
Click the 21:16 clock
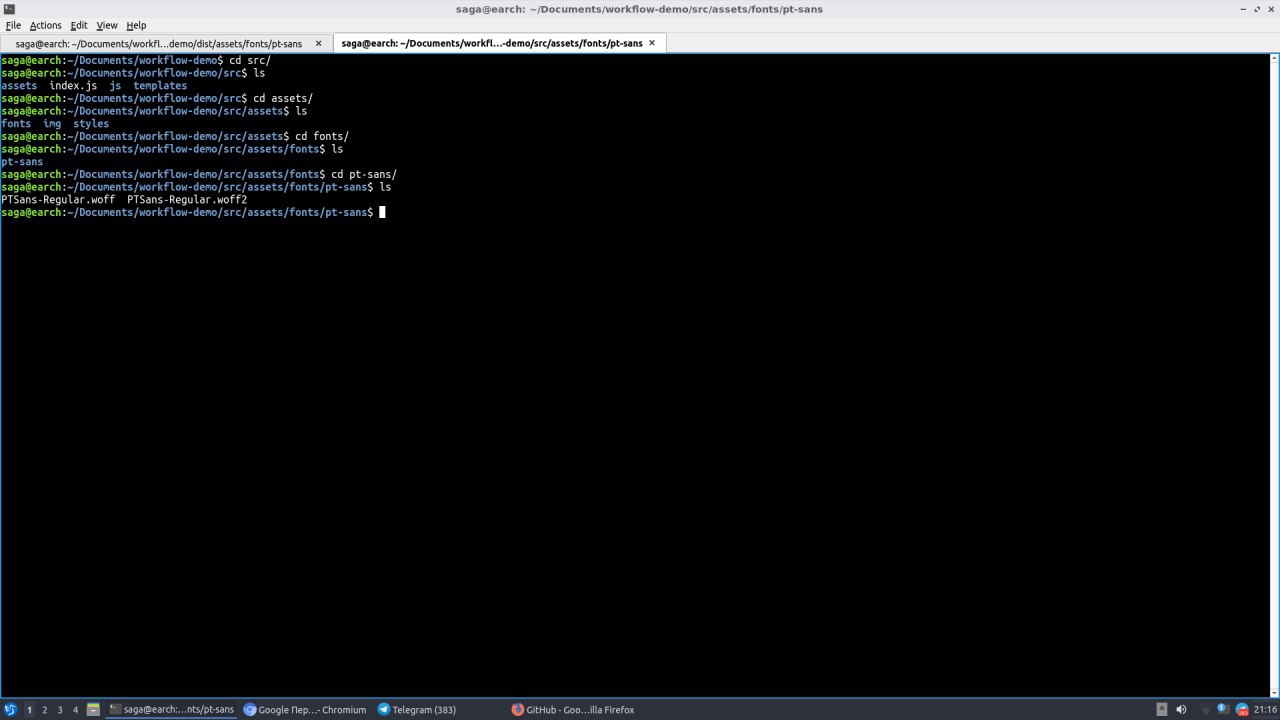1265,710
